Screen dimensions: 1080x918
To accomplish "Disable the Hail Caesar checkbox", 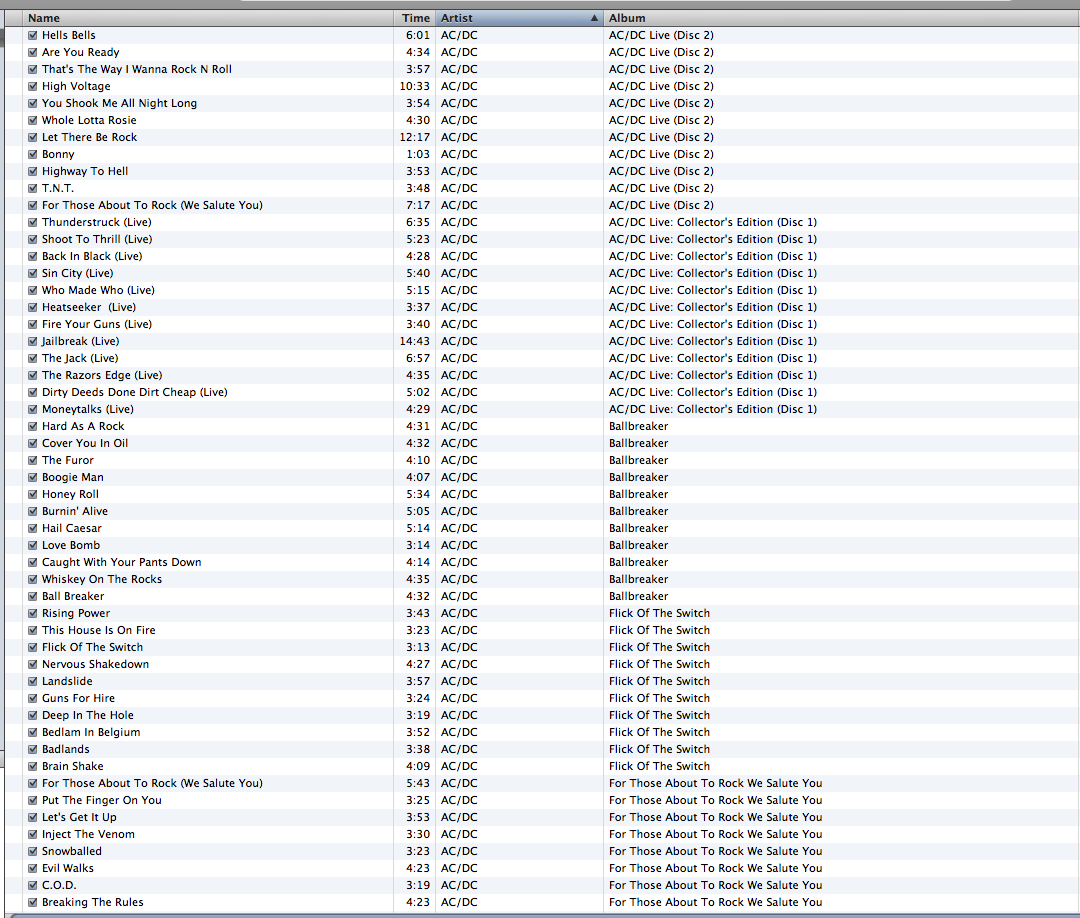I will click(x=32, y=528).
